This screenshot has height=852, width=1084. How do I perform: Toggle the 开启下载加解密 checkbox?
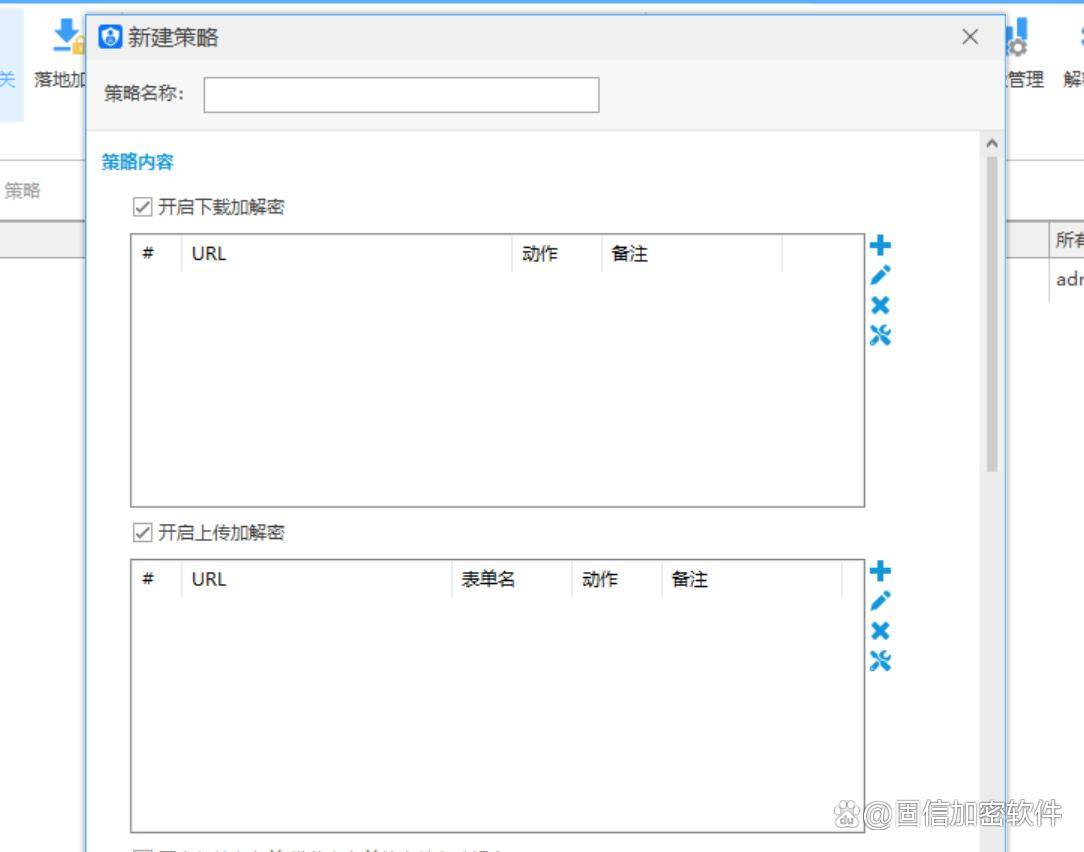click(x=143, y=207)
